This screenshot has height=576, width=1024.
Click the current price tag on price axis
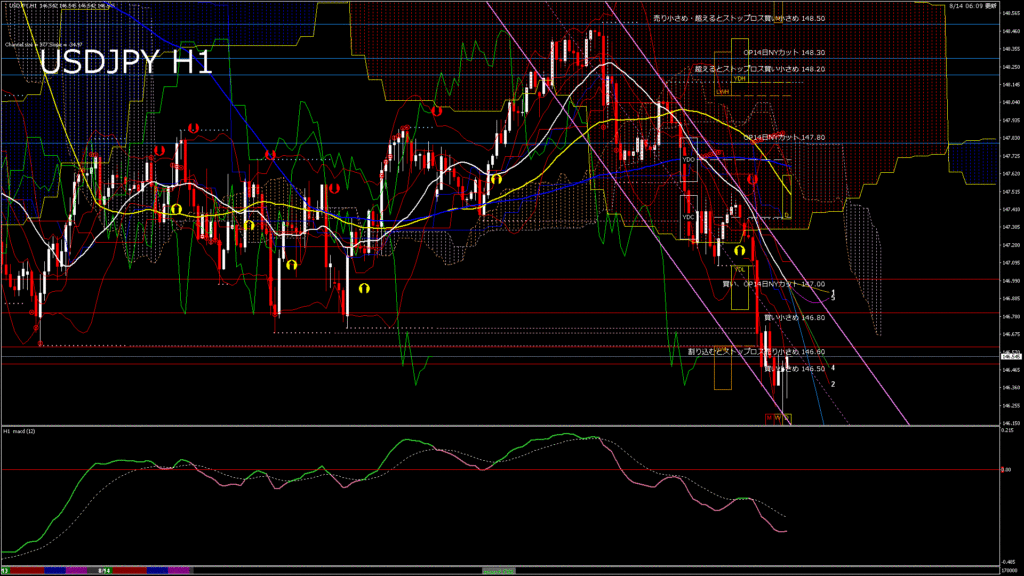coord(1008,356)
